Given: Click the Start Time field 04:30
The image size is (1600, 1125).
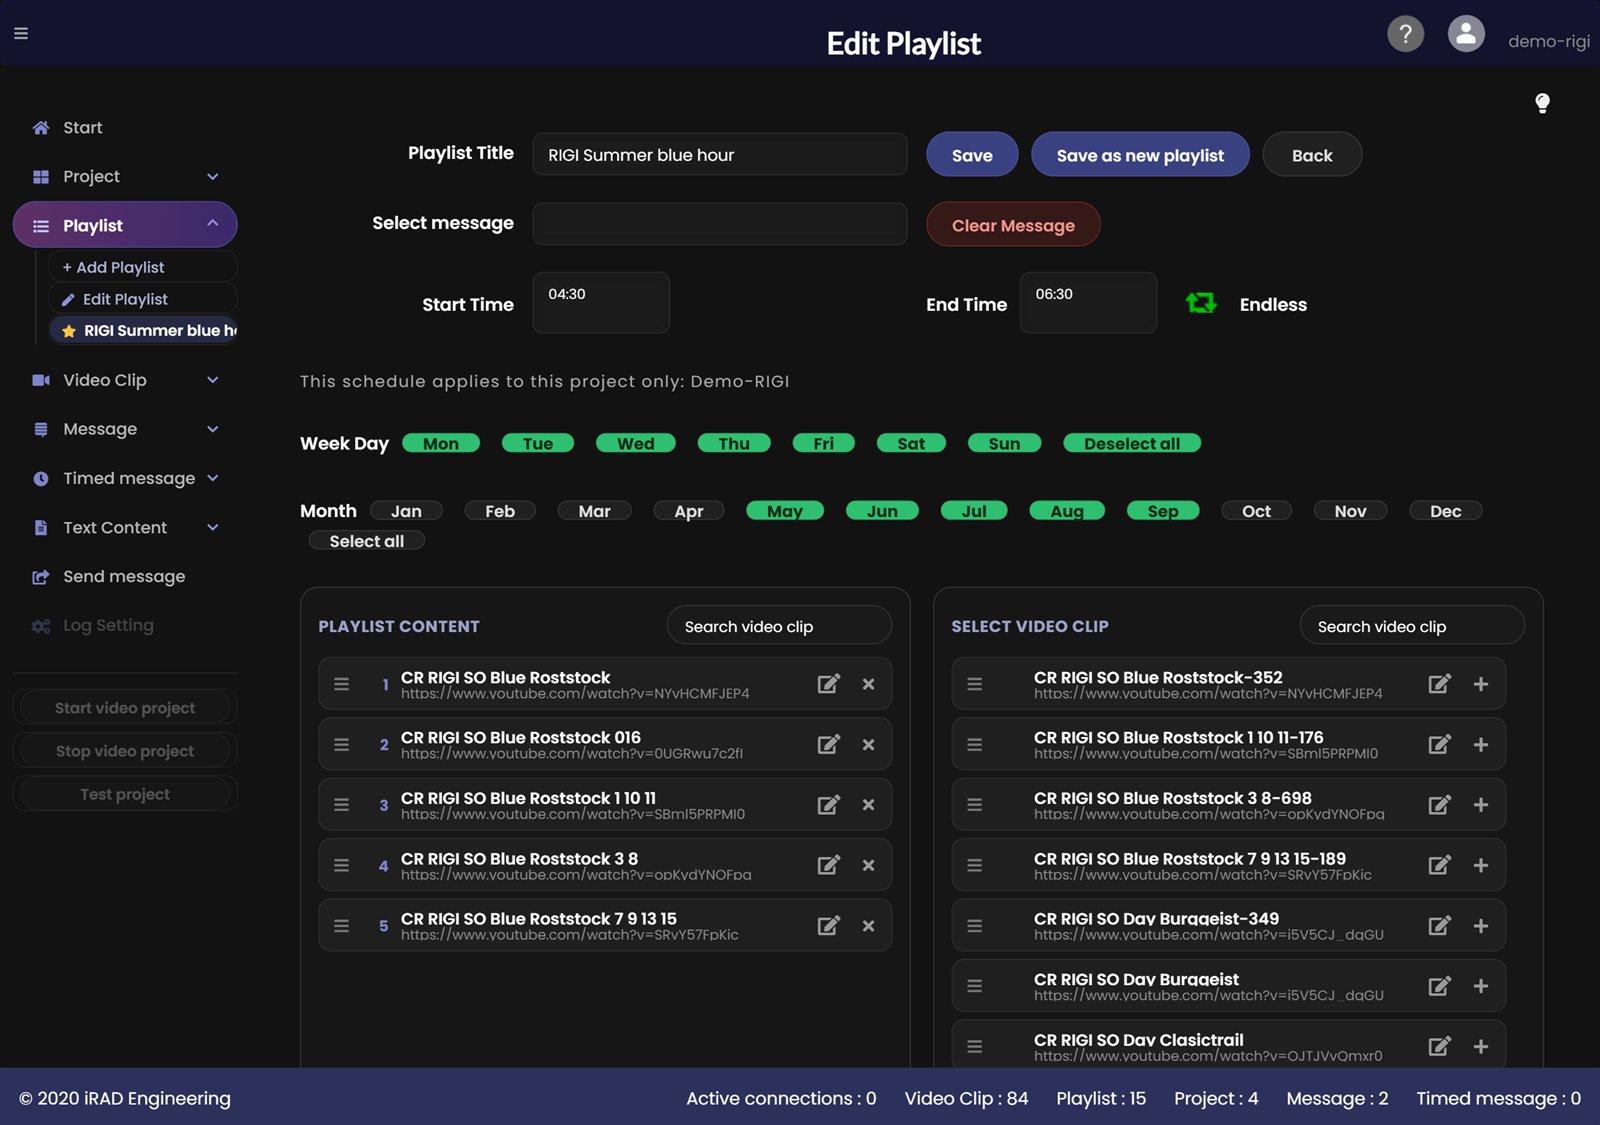Looking at the screenshot, I should pos(601,303).
